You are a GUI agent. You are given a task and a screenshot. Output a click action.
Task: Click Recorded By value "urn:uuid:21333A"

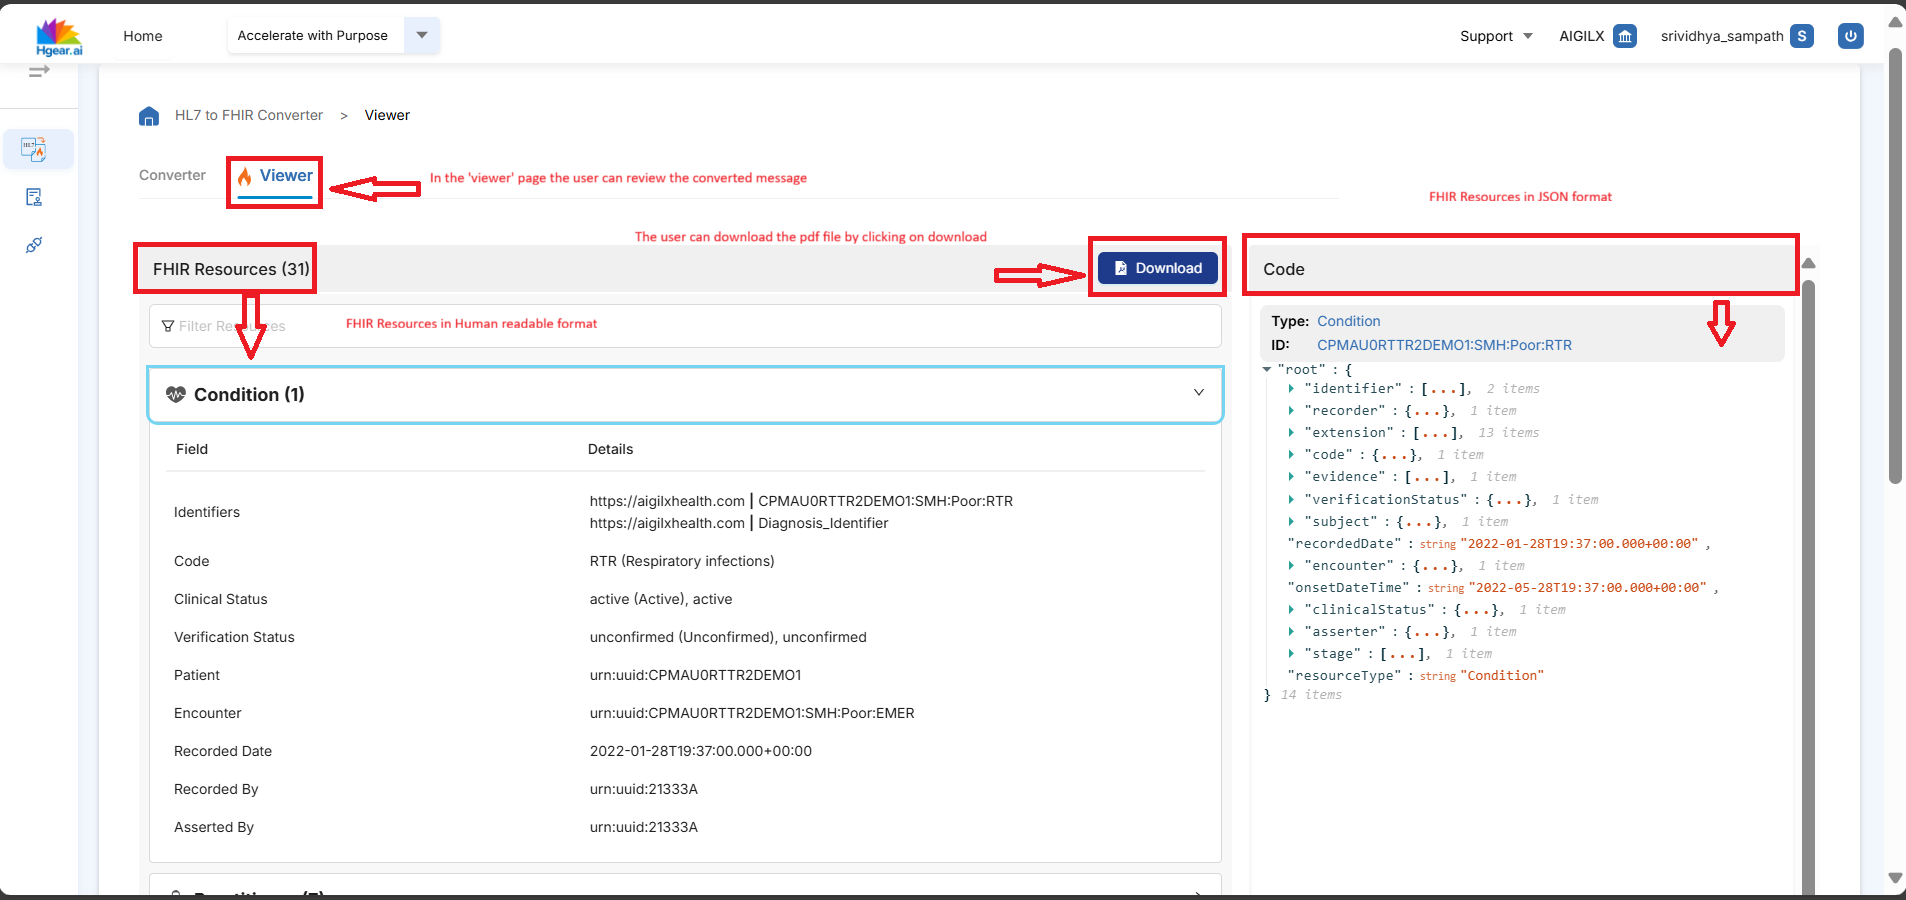[644, 789]
